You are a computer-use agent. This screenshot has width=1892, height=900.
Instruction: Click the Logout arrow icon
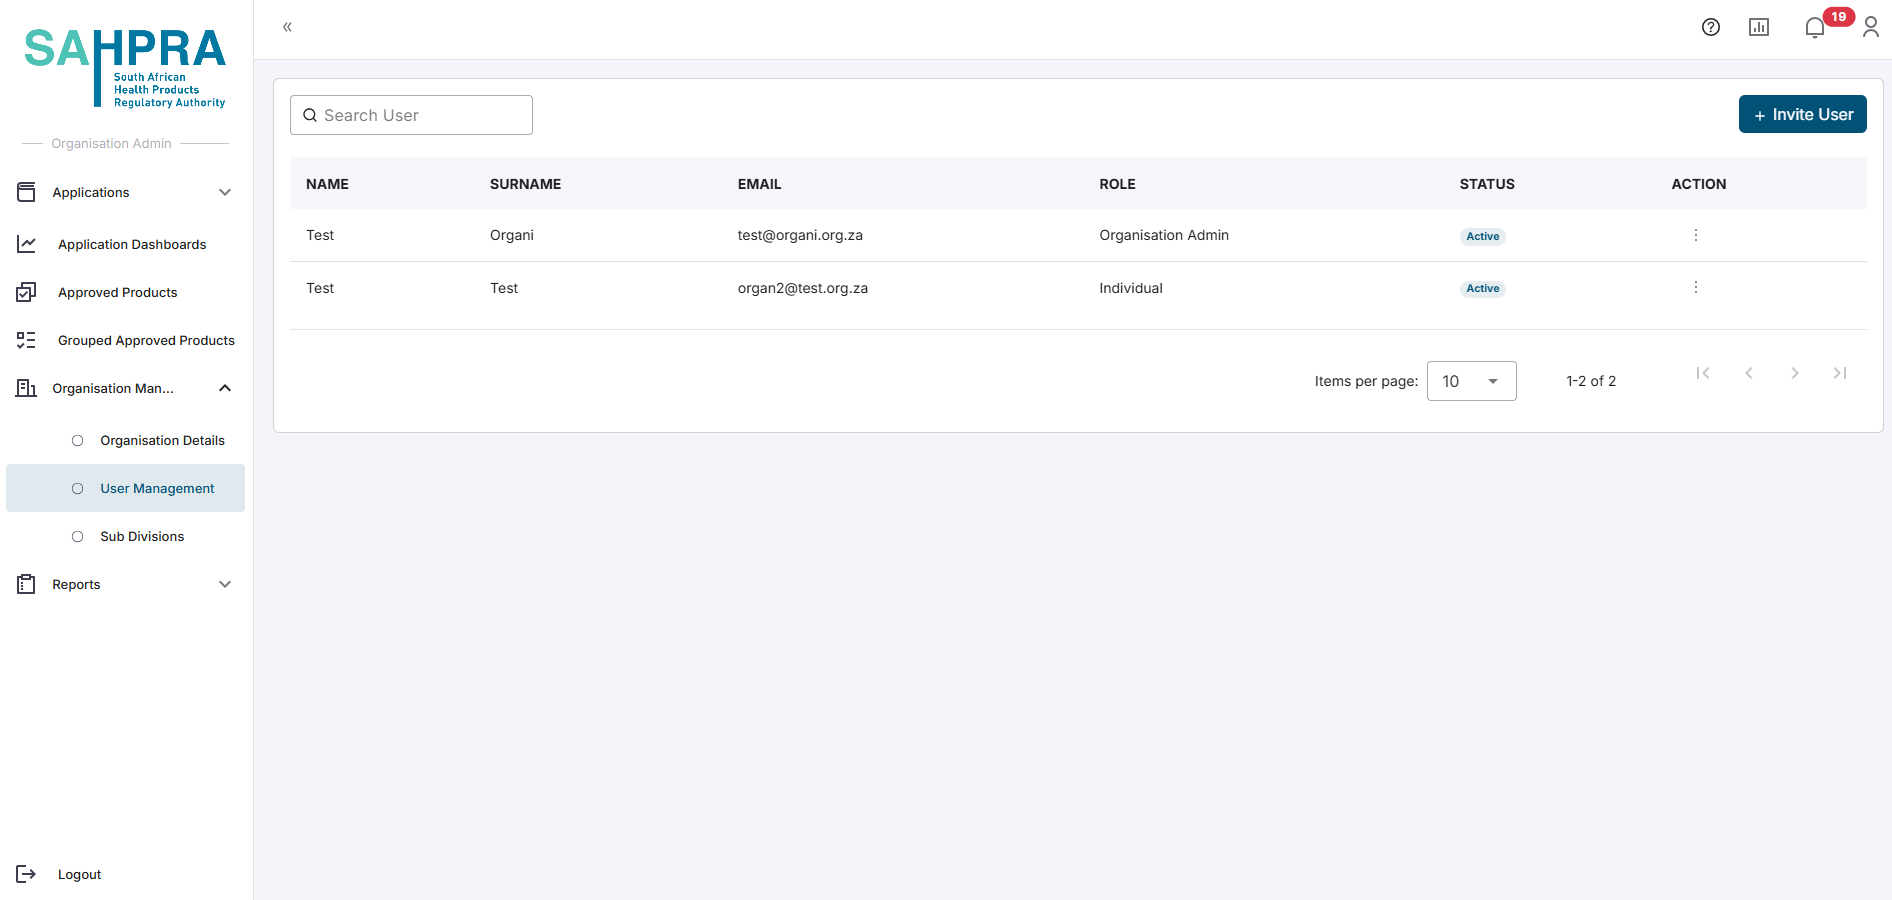pyautogui.click(x=26, y=874)
